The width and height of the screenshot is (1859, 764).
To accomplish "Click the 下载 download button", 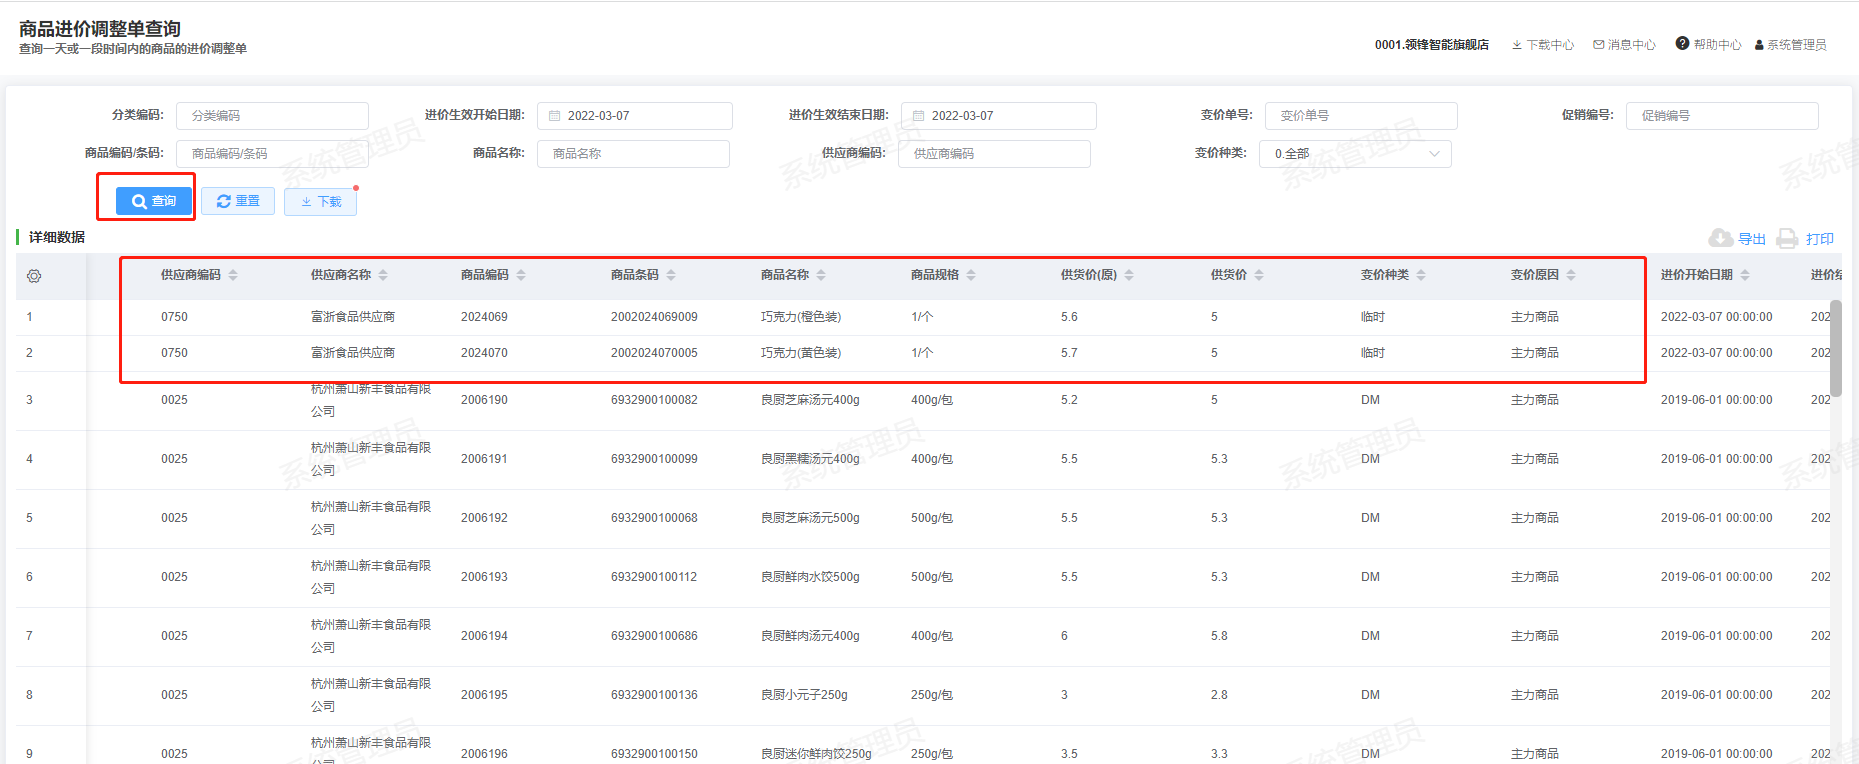I will pos(320,201).
